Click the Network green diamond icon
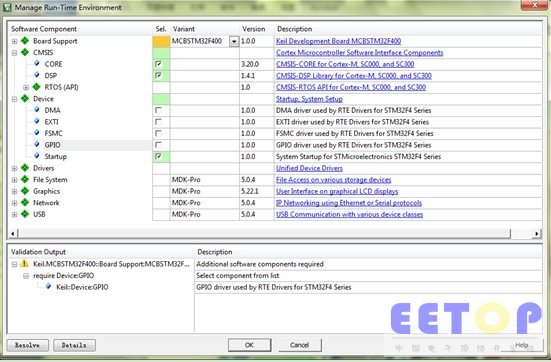Viewport: 551px width, 362px height. [25, 202]
